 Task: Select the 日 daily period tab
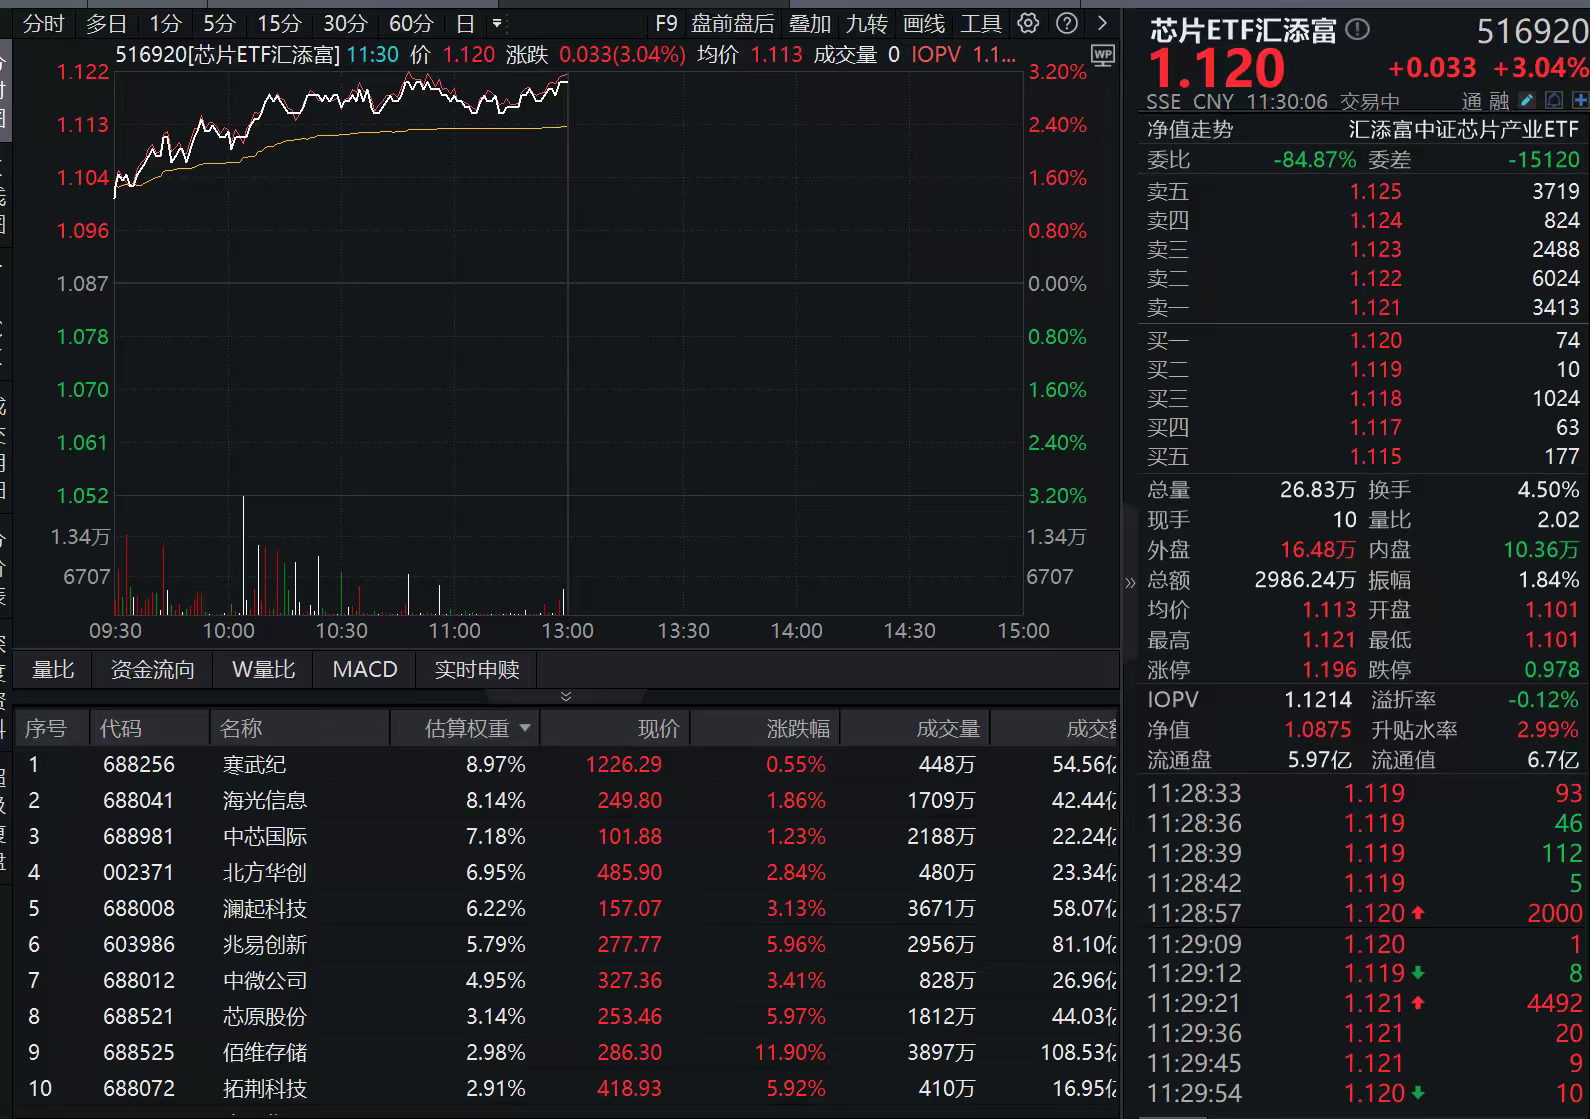pos(465,23)
